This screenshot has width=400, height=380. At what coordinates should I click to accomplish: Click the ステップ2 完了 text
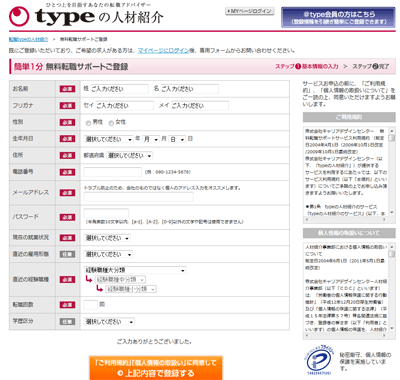point(371,66)
